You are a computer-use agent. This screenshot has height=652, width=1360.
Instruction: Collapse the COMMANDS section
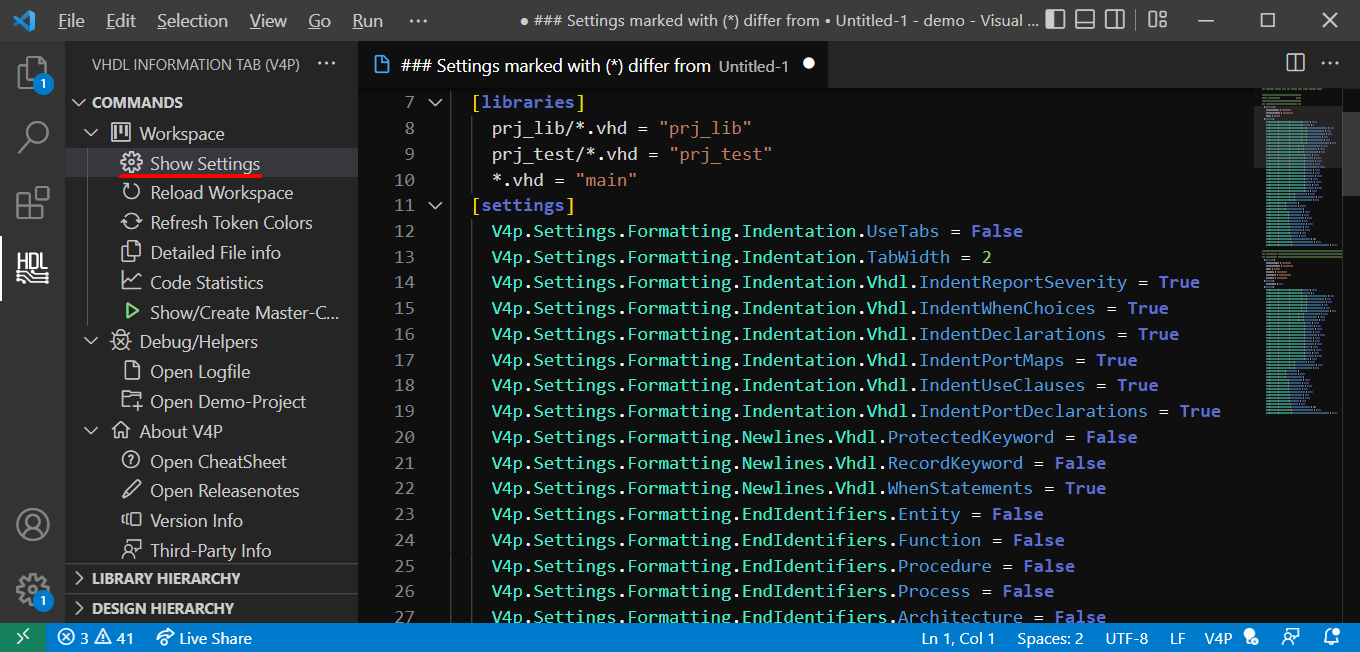click(81, 103)
